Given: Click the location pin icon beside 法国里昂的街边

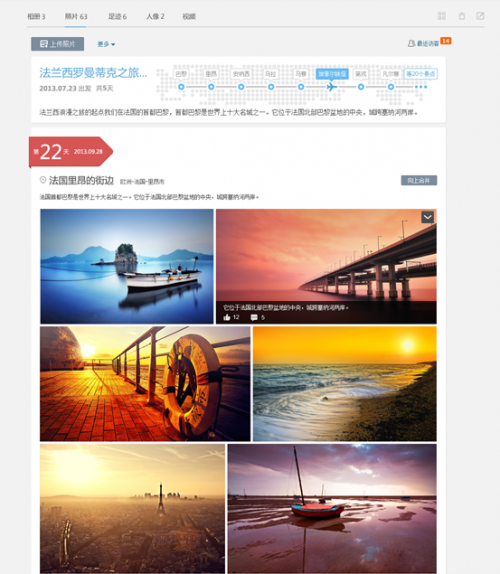Looking at the screenshot, I should [43, 180].
